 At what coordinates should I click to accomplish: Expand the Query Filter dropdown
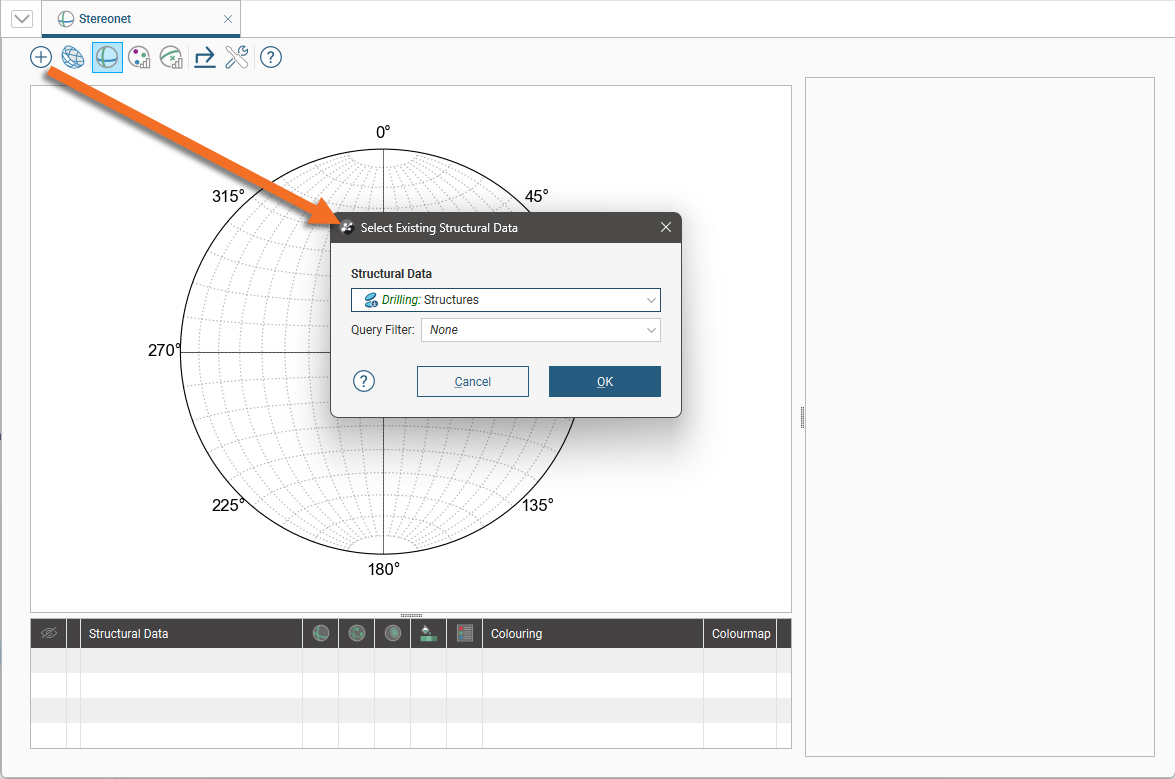pyautogui.click(x=540, y=330)
